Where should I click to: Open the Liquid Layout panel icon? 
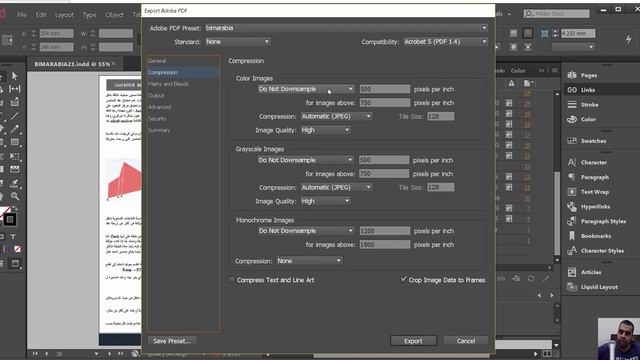pos(572,287)
